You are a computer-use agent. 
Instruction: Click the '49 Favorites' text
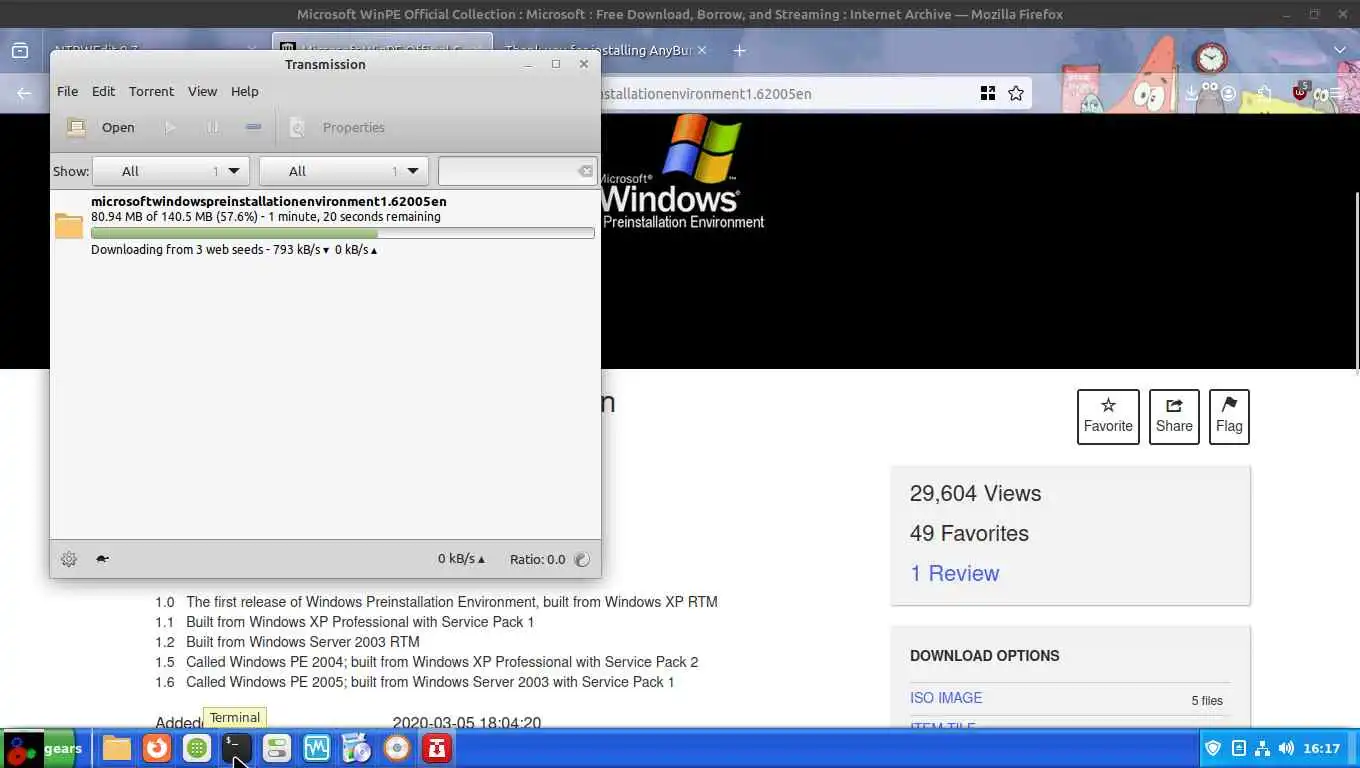click(x=969, y=533)
